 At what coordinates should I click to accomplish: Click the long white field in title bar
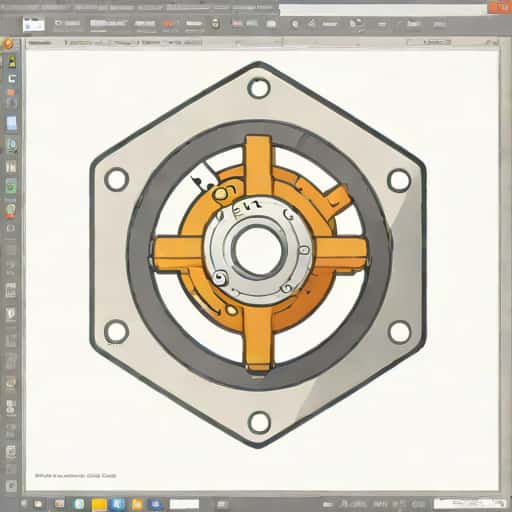coord(383,10)
